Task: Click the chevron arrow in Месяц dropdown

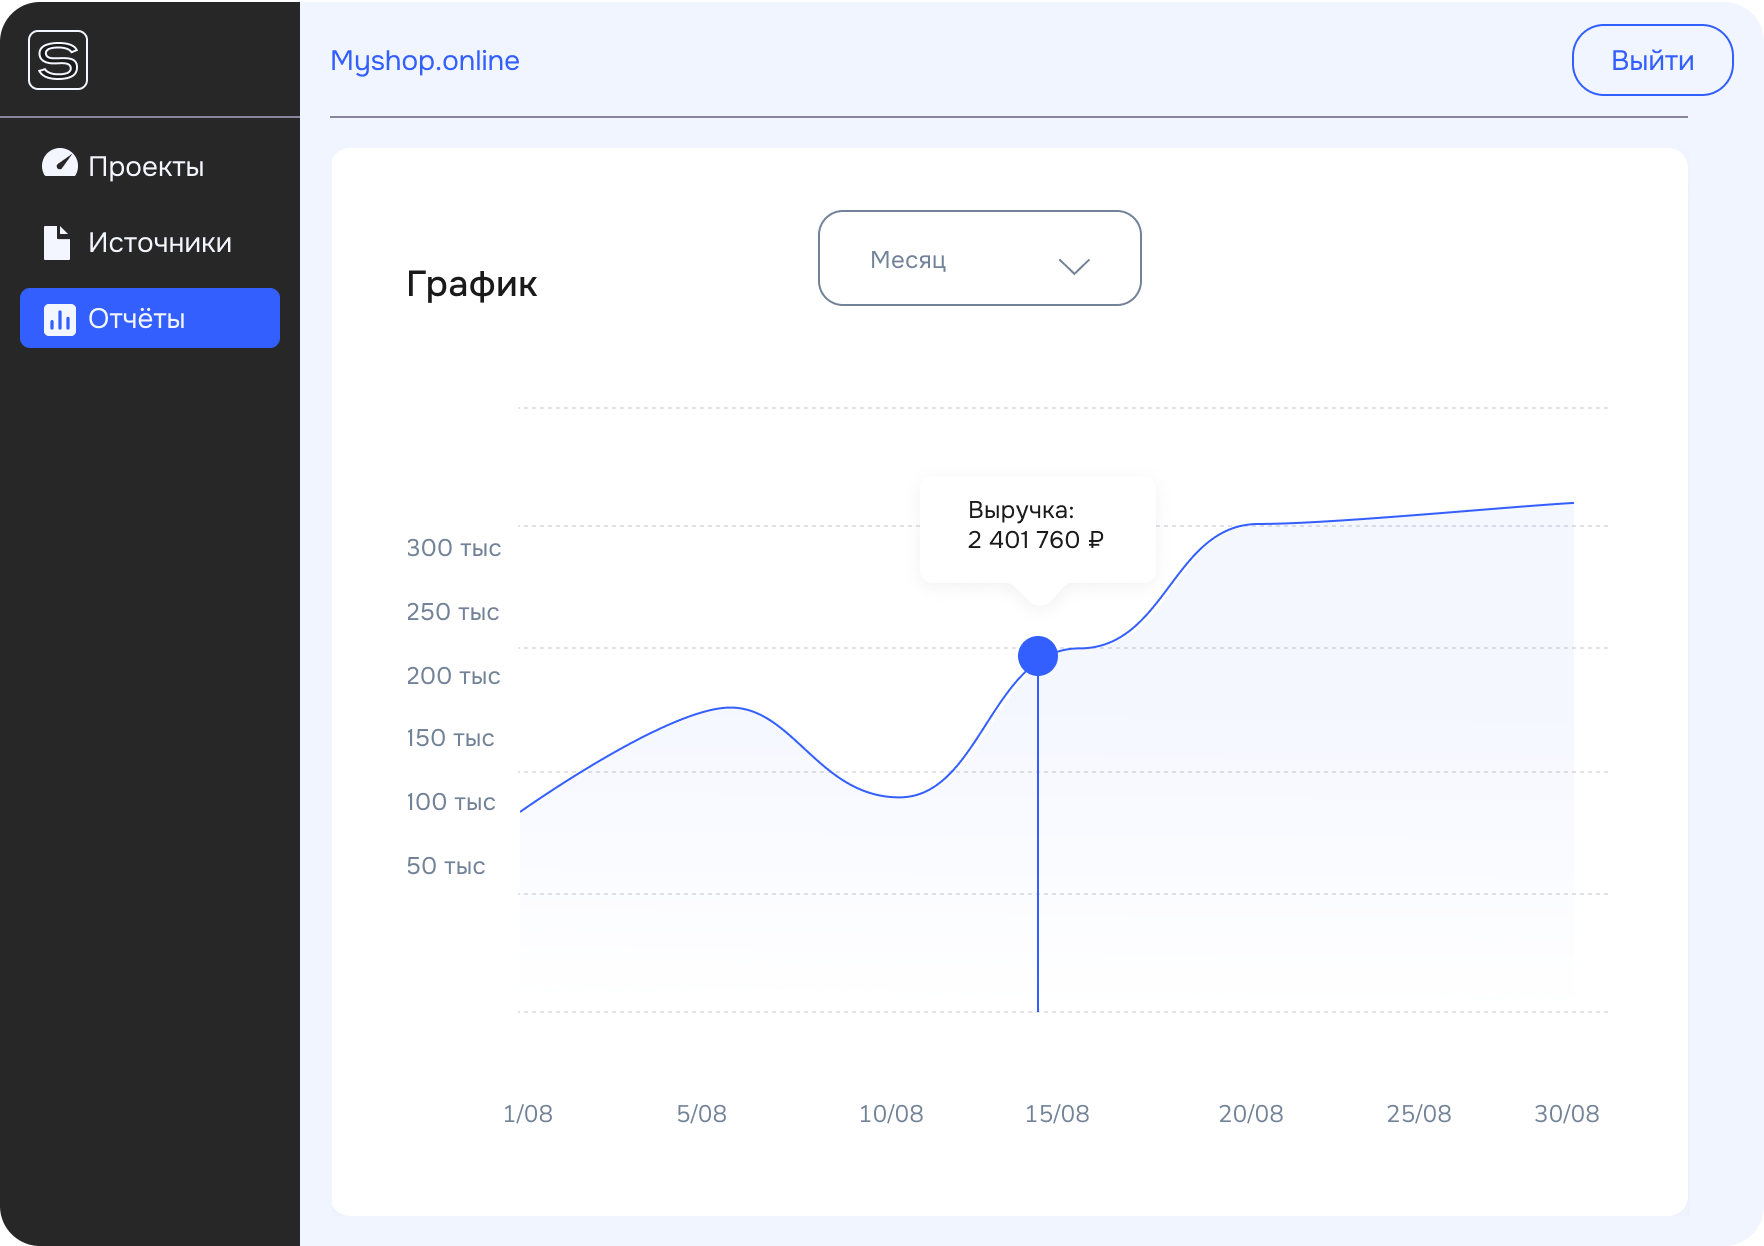Action: pos(1074,266)
